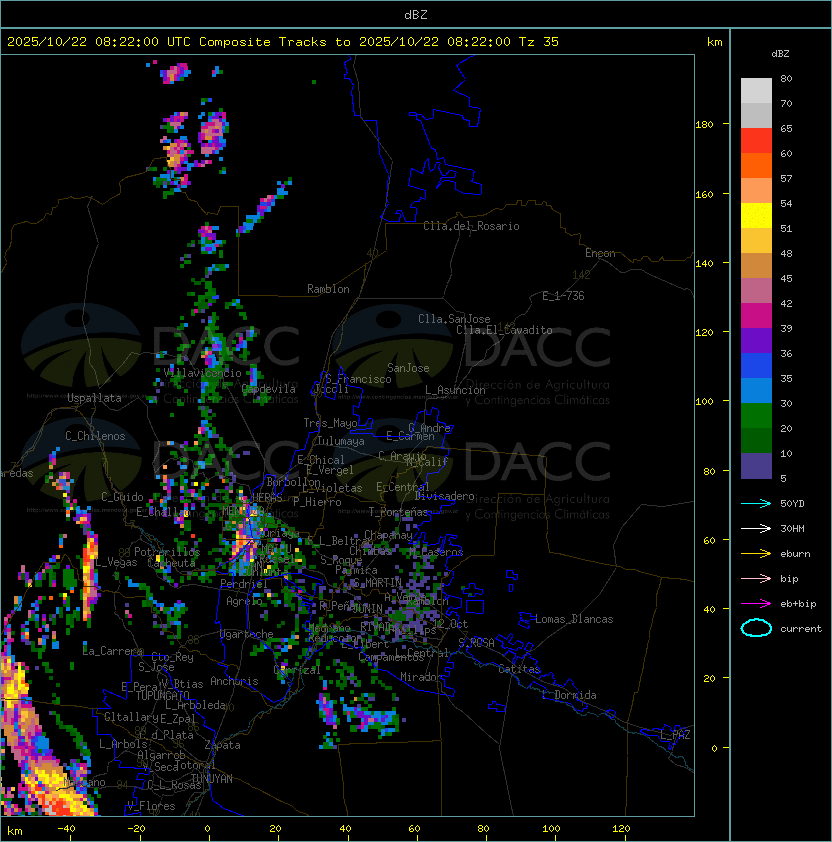
Task: Click the 'Uspallata' map label
Action: tap(94, 398)
